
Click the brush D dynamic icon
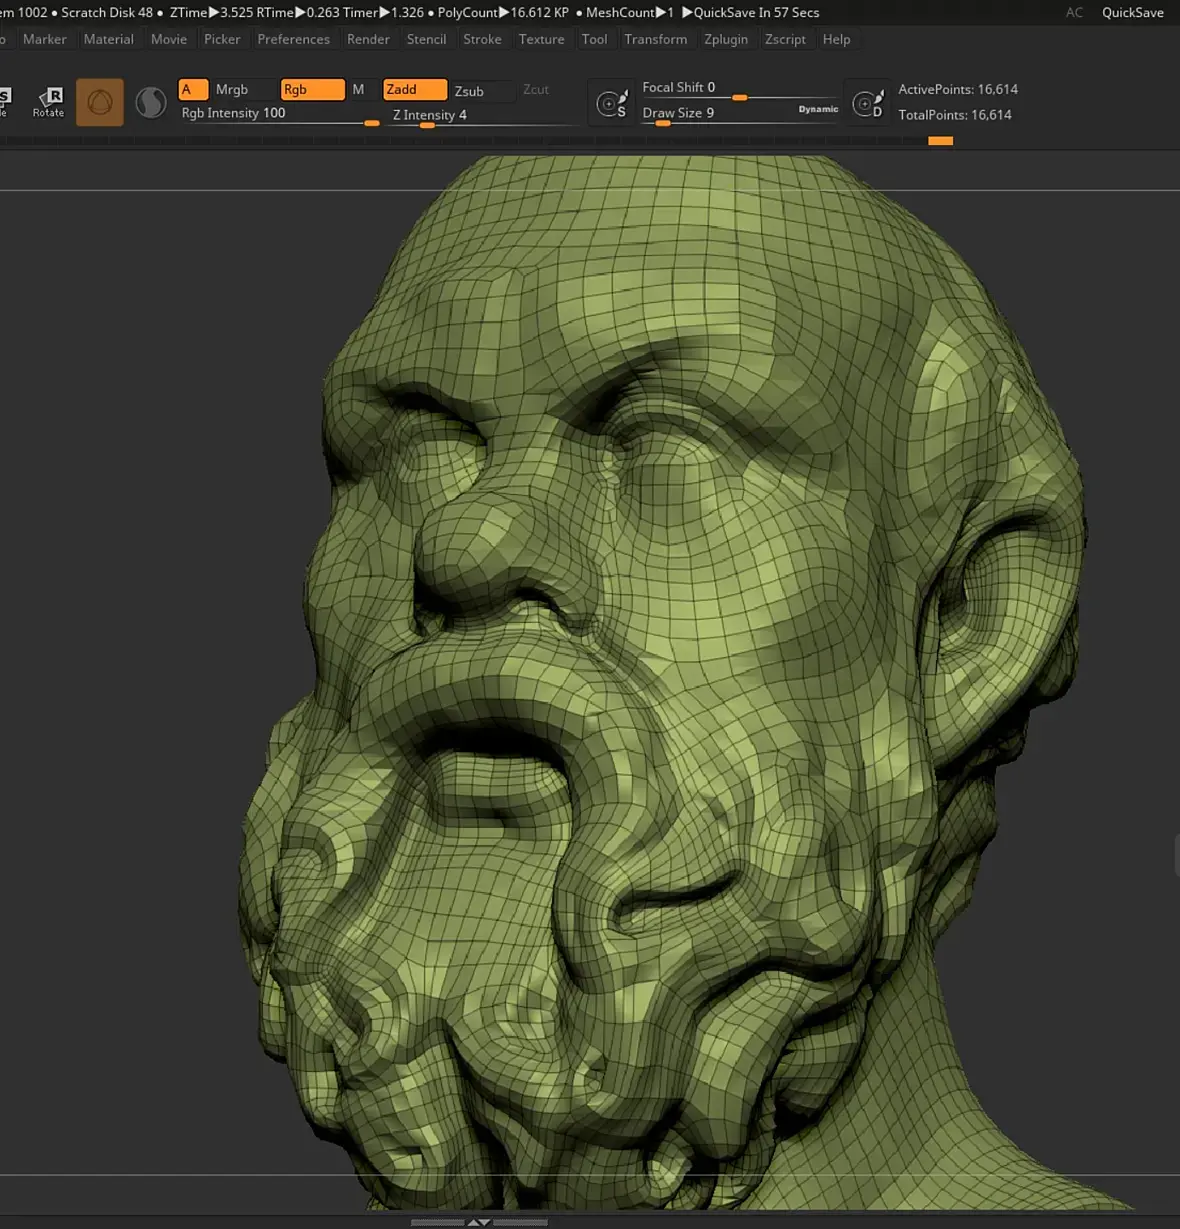click(x=867, y=103)
